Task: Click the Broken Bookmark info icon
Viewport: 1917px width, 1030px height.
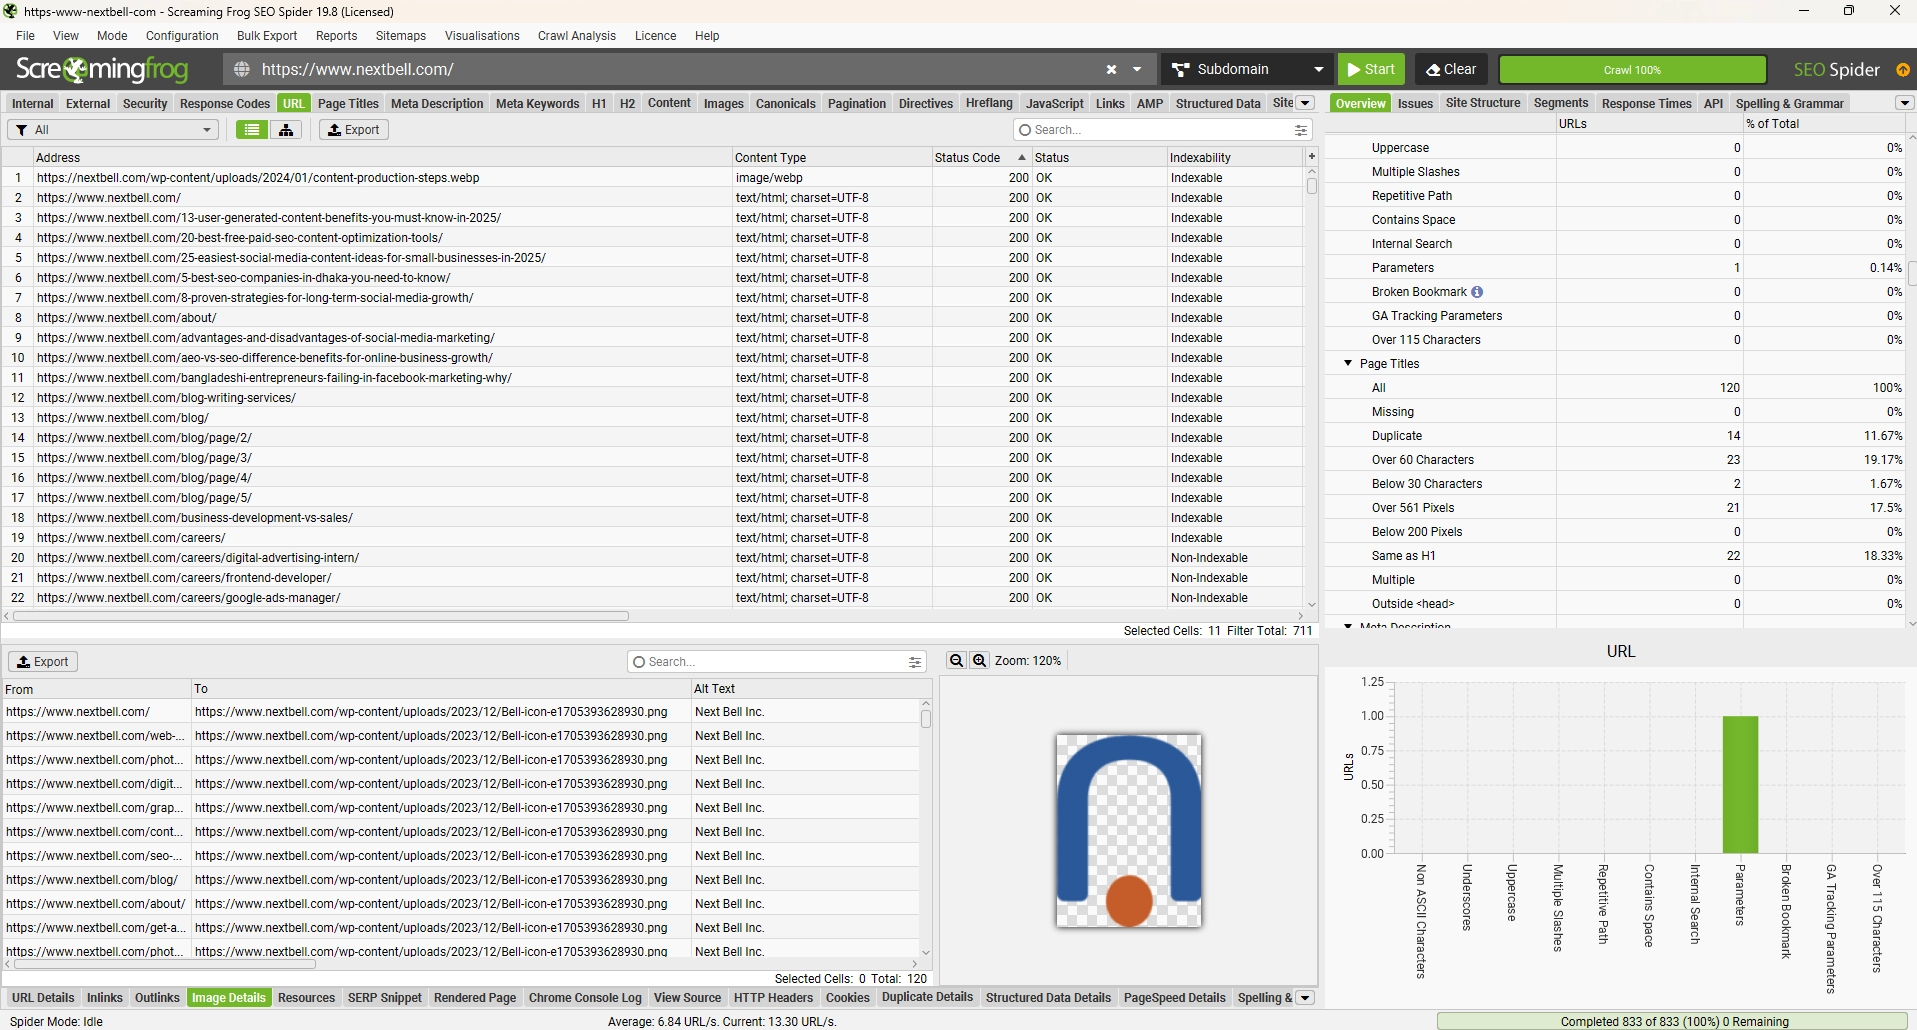Action: 1477,292
